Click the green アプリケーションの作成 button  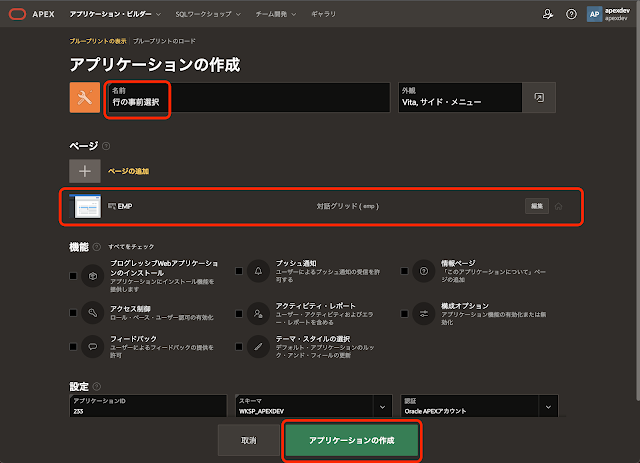[351, 440]
